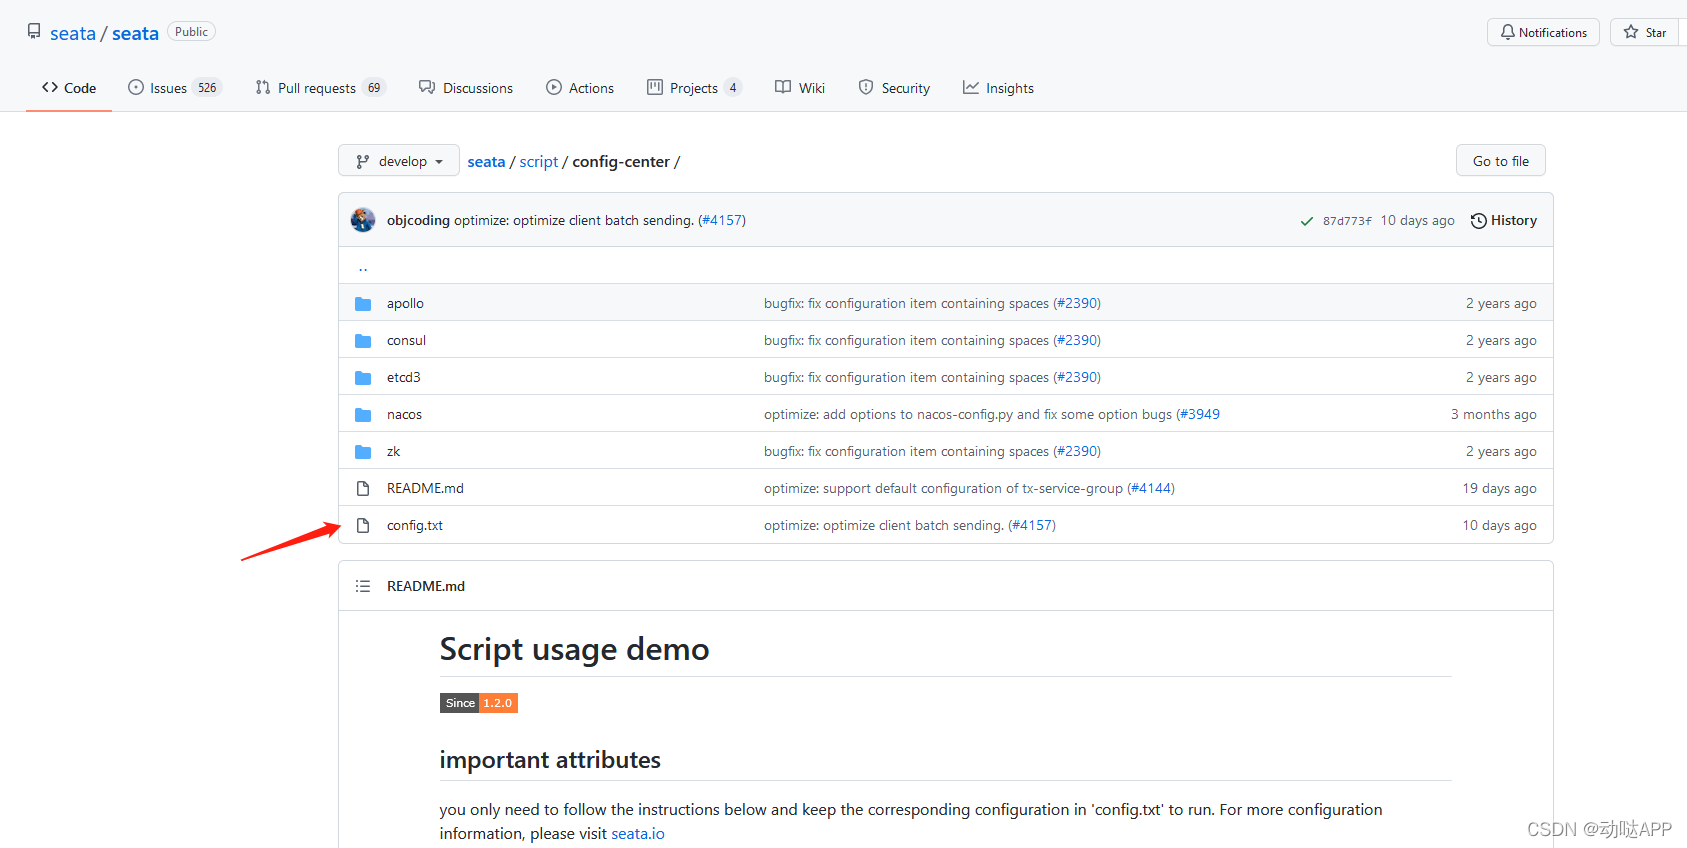Open the nacos folder
Screen dimensions: 1687x848
404,414
